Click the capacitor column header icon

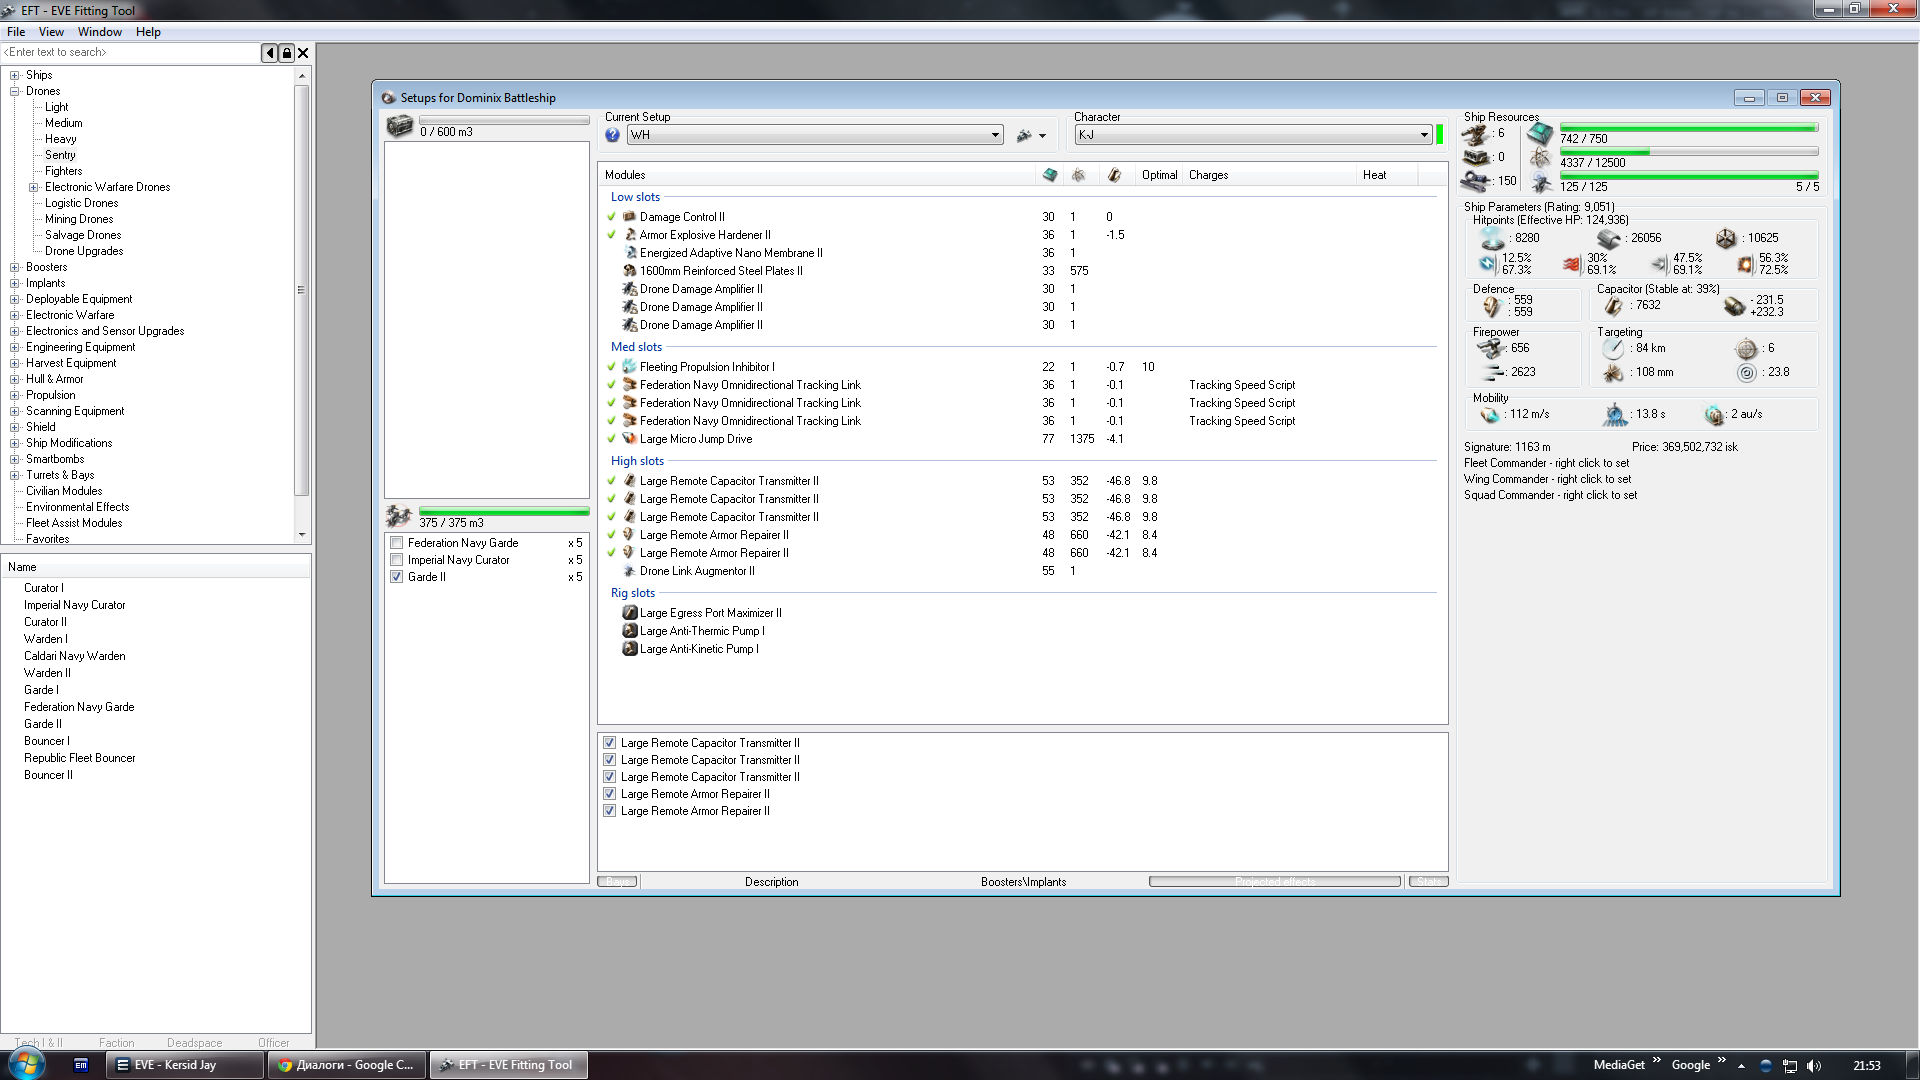click(x=1114, y=175)
